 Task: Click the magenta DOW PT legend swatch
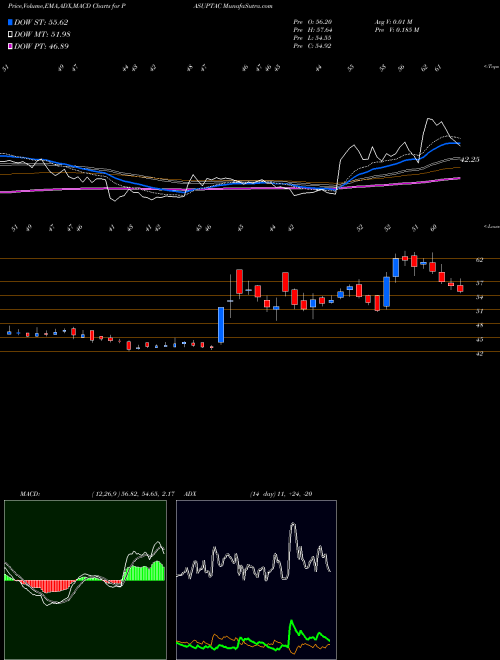[11, 46]
